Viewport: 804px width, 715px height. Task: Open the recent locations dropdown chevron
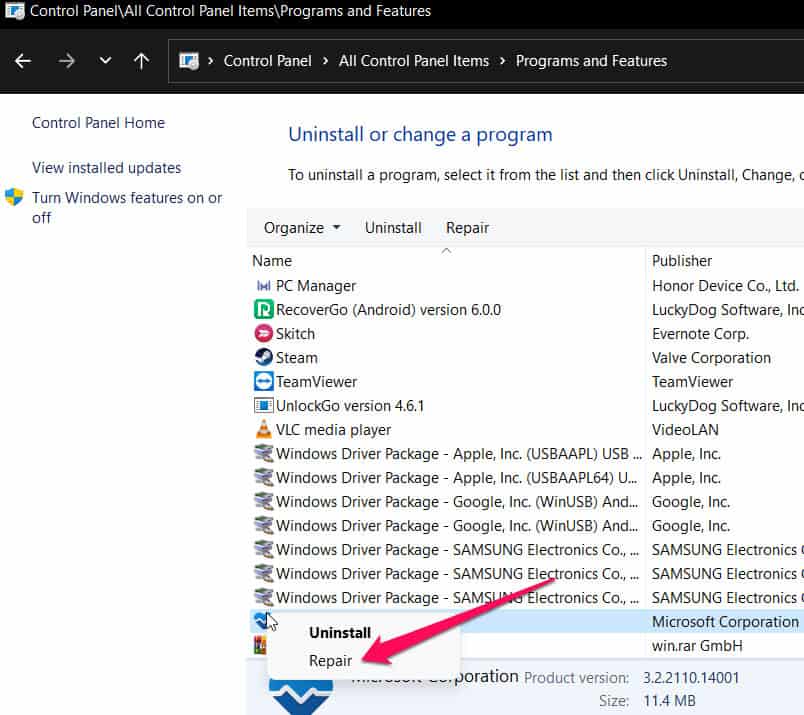(105, 61)
